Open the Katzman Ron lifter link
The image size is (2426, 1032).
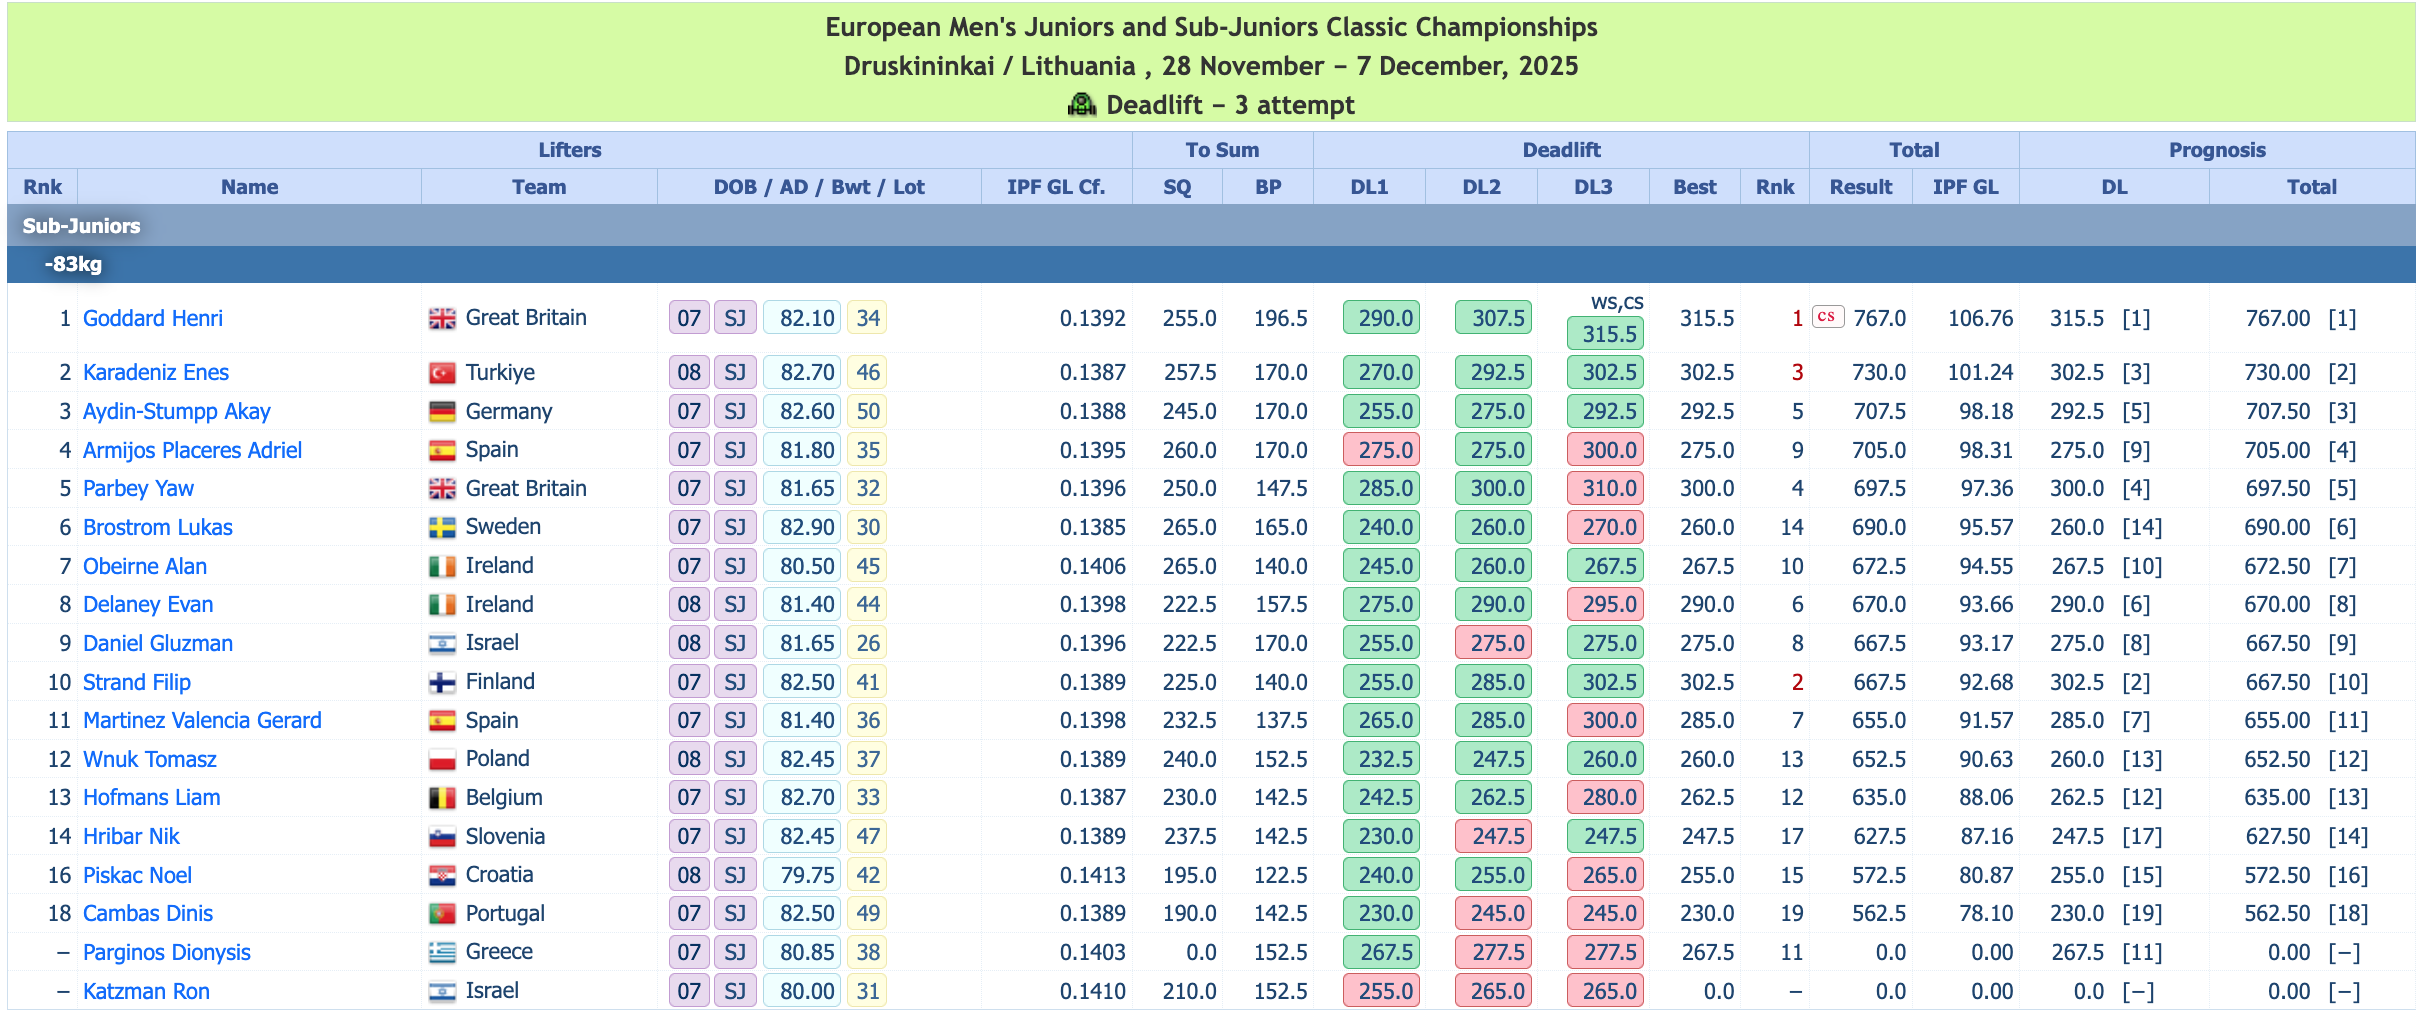(146, 992)
